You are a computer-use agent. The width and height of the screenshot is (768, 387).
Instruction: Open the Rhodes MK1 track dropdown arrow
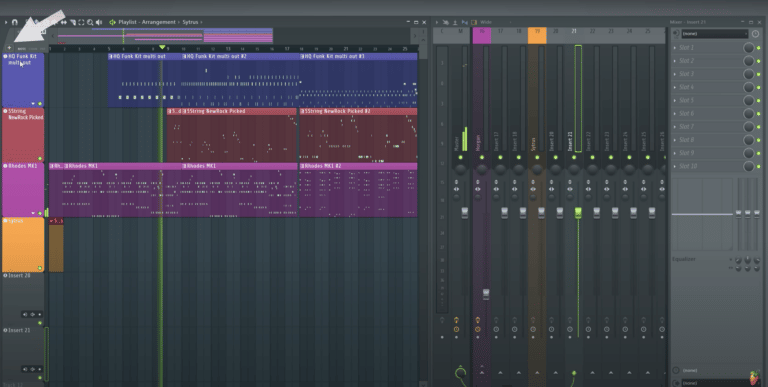point(33,214)
